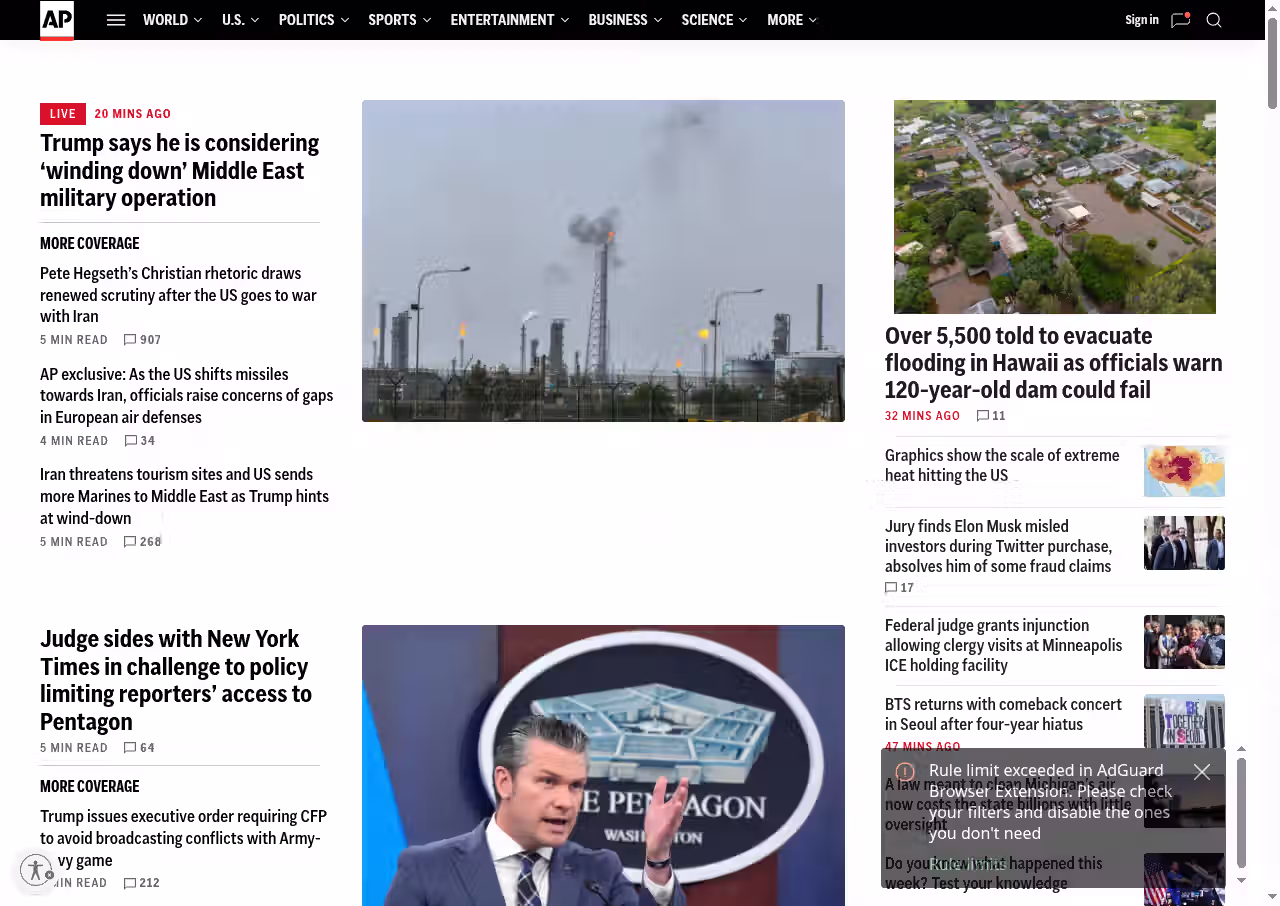The height and width of the screenshot is (906, 1280).
Task: Open the hamburger navigation menu
Action: (x=116, y=20)
